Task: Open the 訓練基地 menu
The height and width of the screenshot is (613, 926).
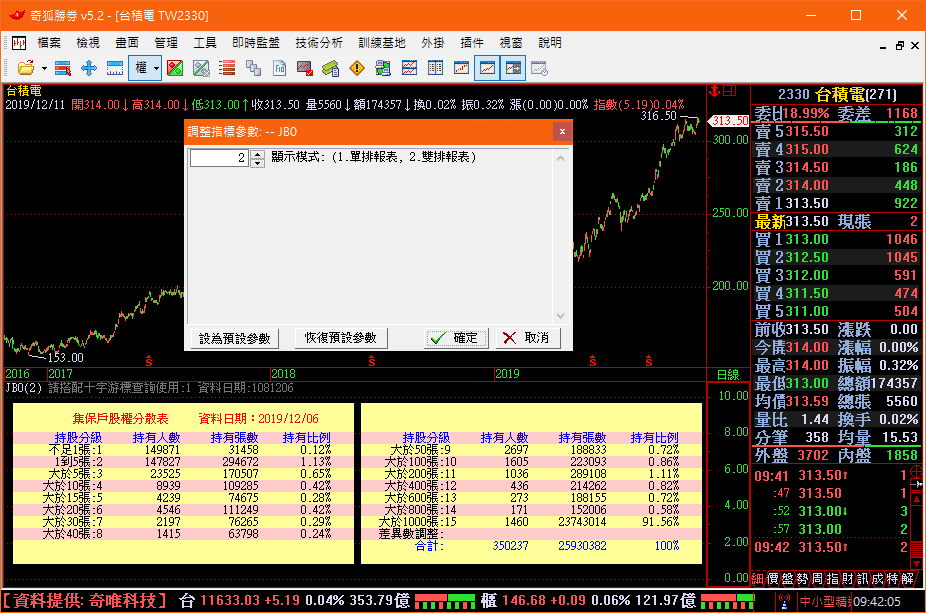Action: tap(382, 43)
